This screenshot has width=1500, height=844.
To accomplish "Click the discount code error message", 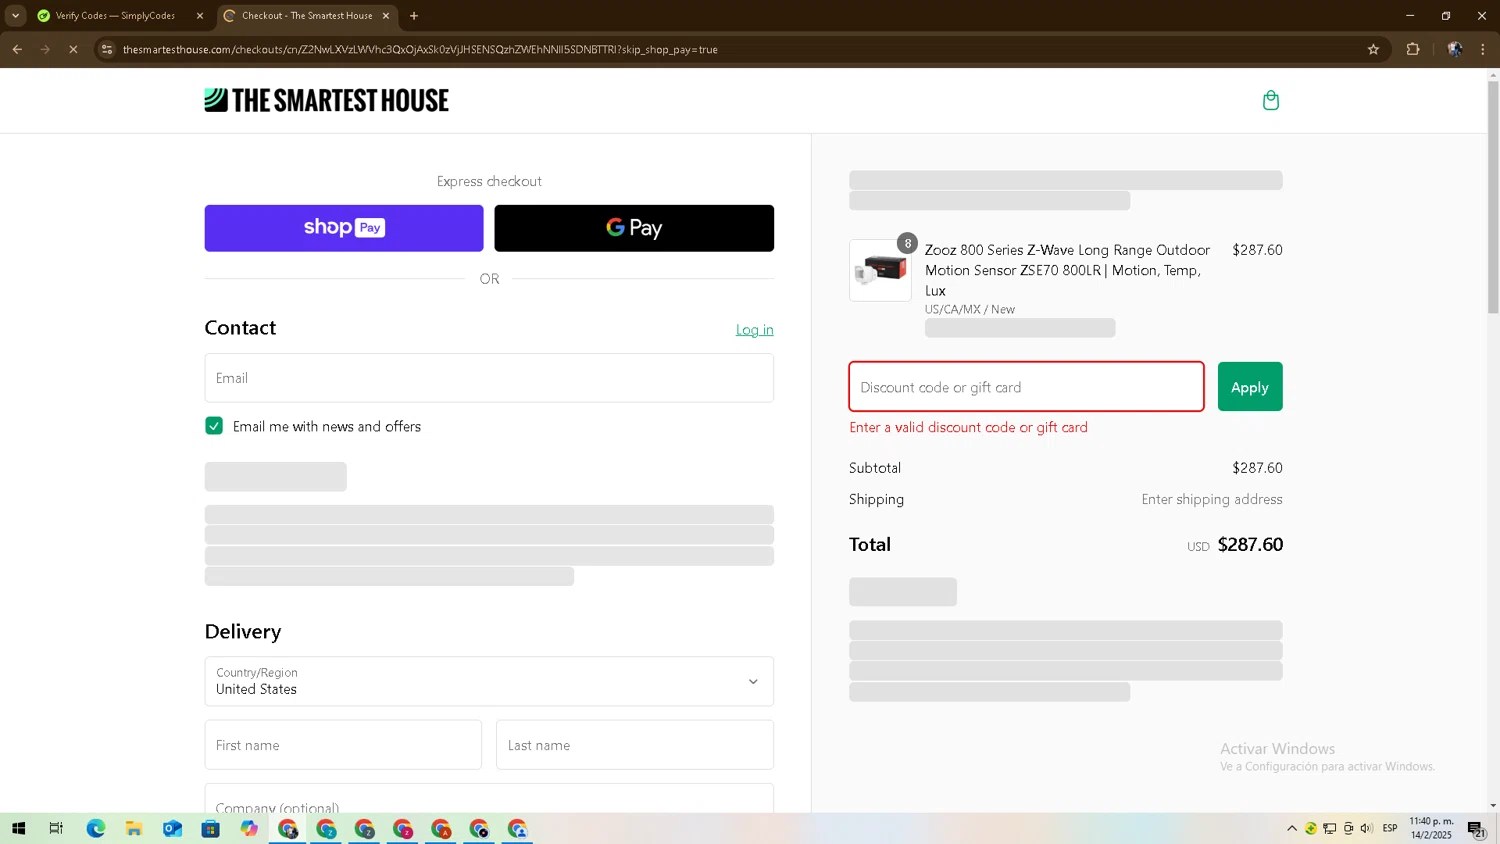I will 968,427.
